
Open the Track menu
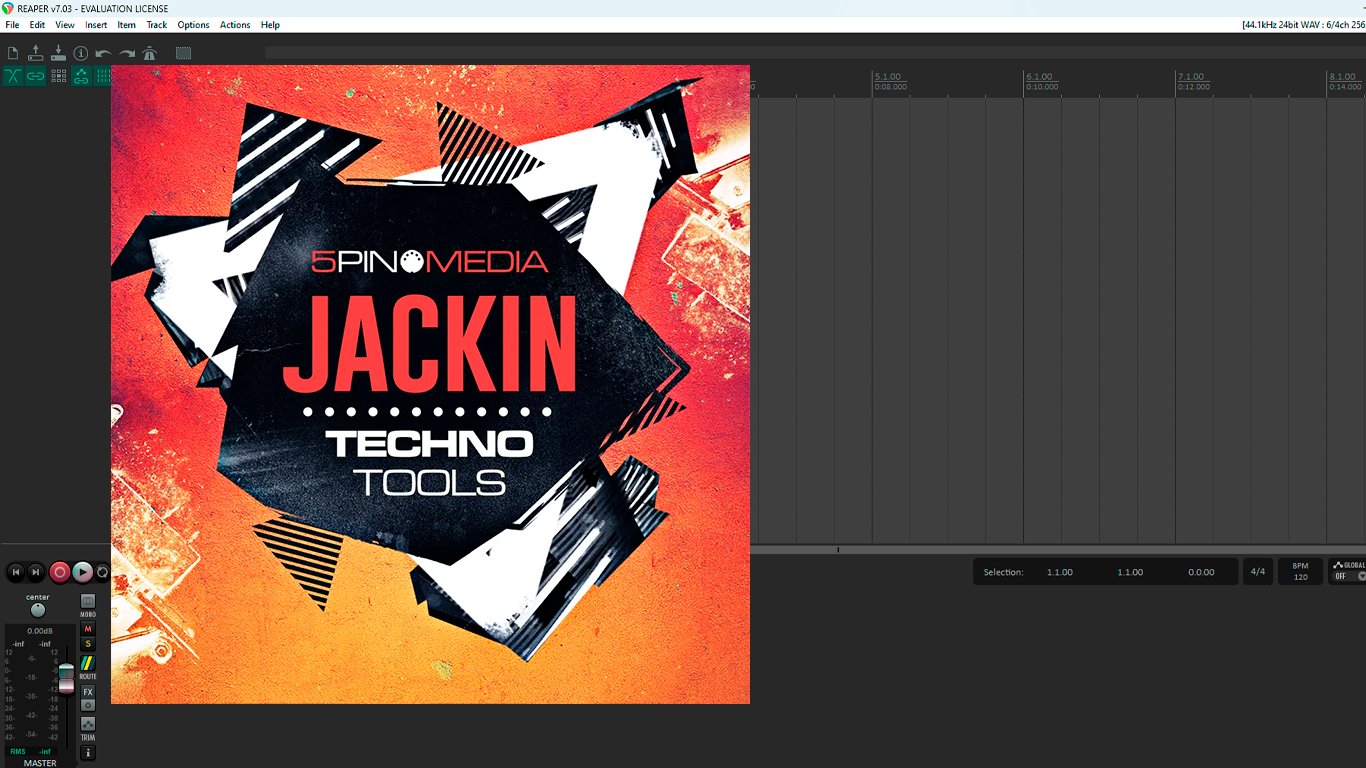pyautogui.click(x=157, y=25)
